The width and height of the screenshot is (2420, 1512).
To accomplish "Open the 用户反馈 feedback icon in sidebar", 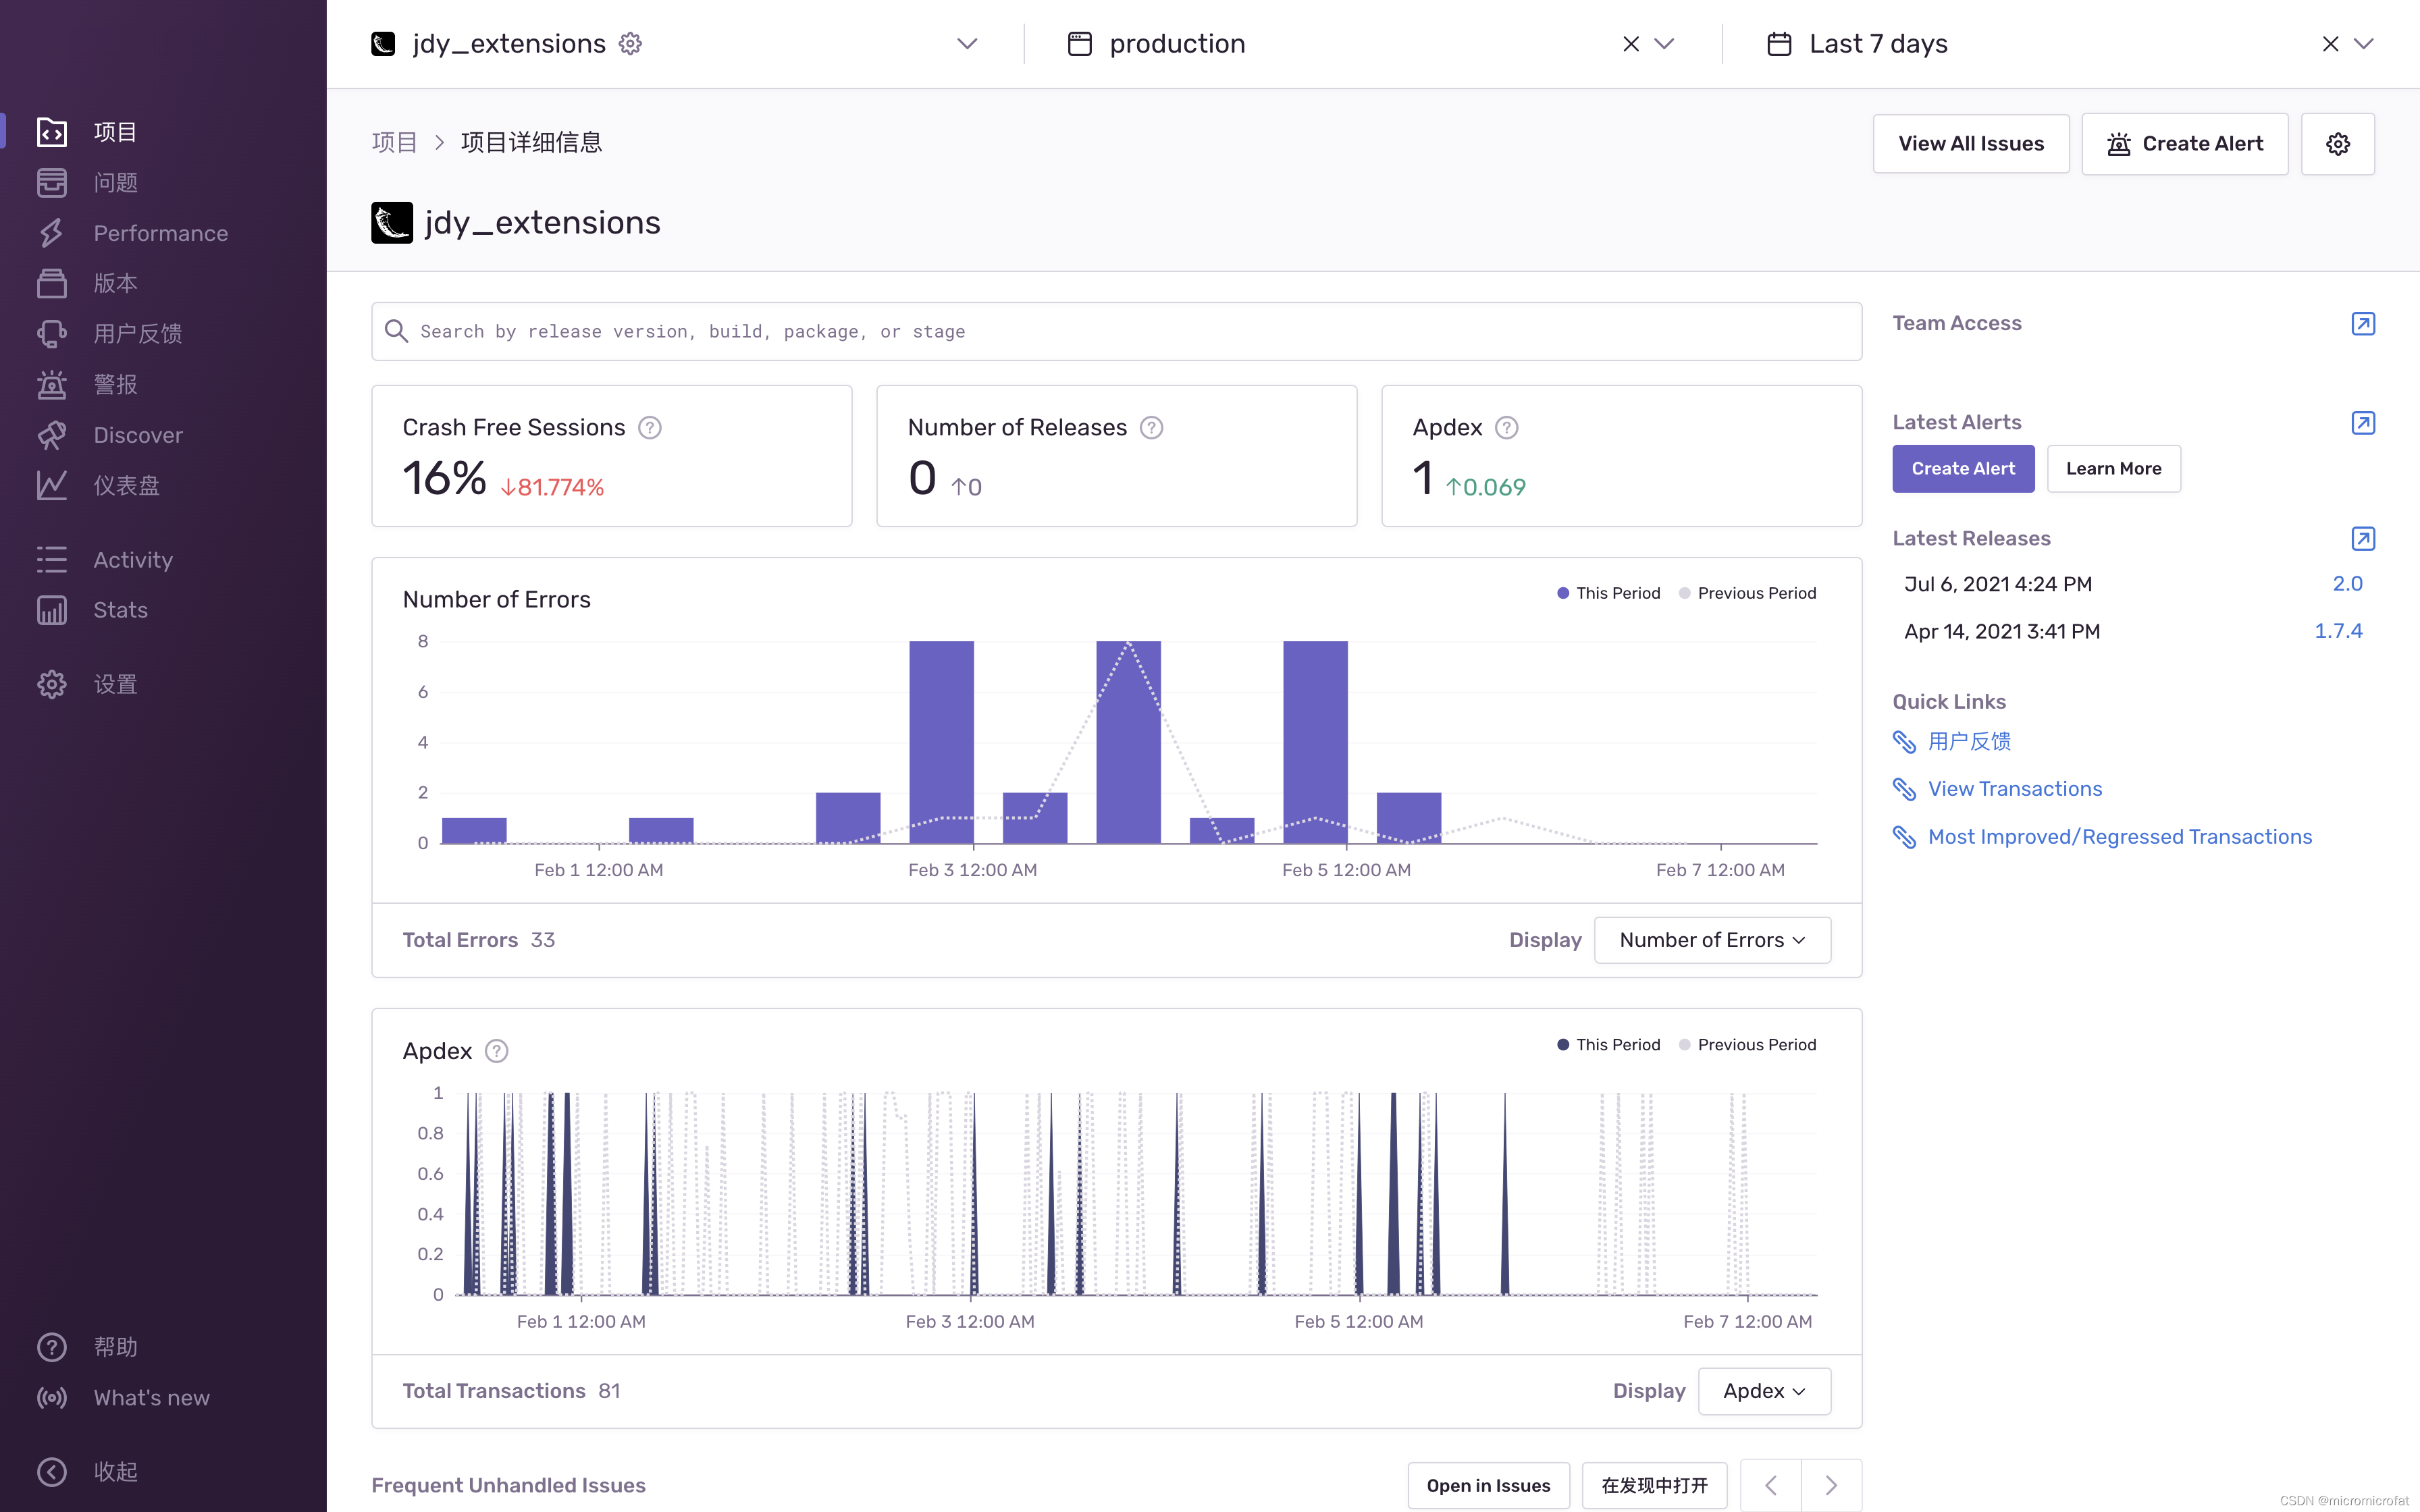I will [x=52, y=334].
